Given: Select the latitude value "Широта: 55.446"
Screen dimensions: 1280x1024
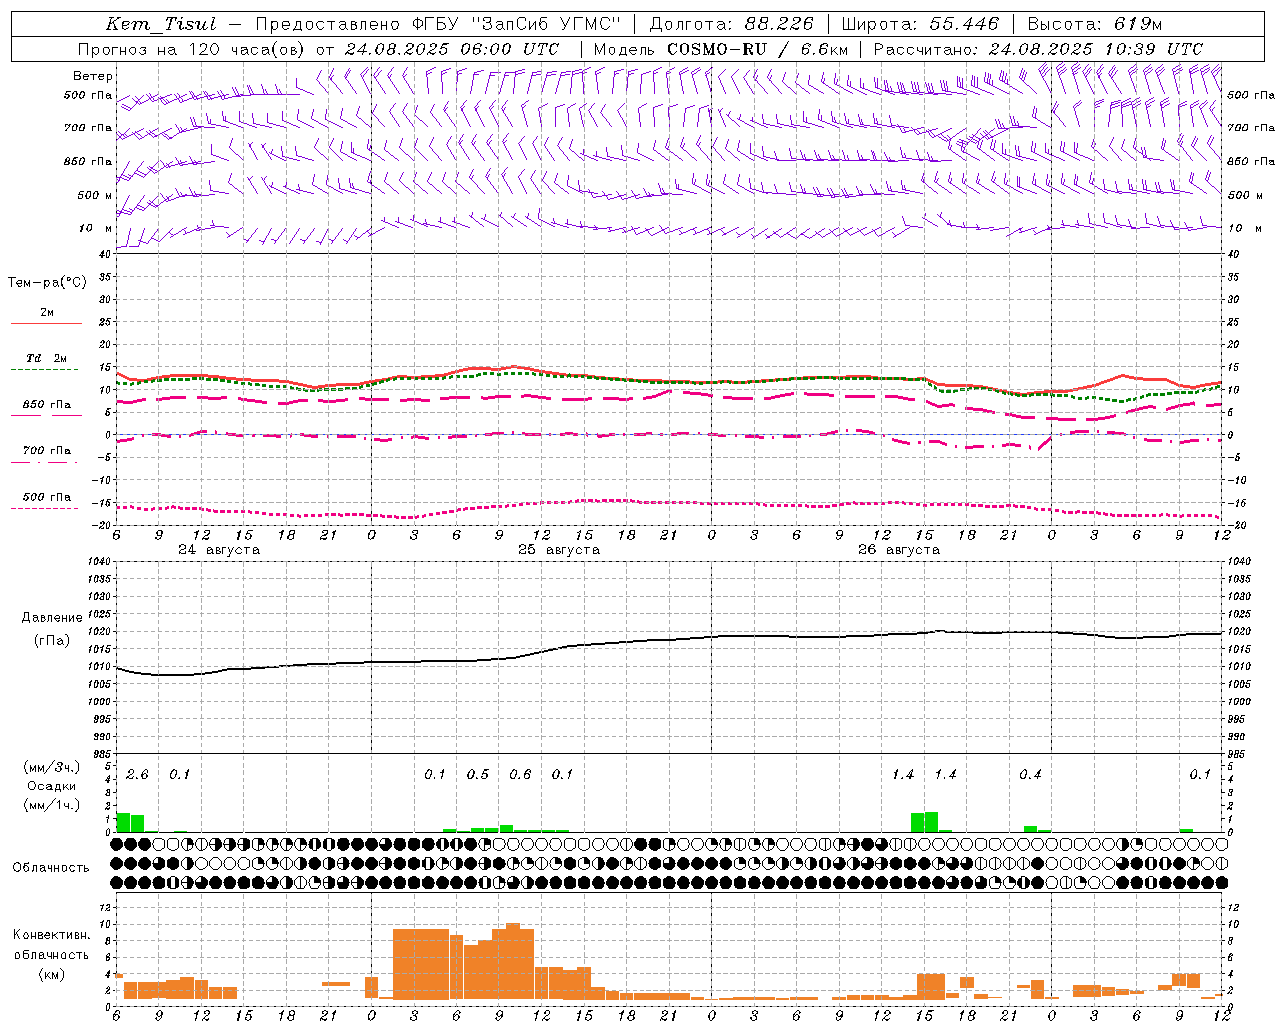Looking at the screenshot, I should (920, 24).
